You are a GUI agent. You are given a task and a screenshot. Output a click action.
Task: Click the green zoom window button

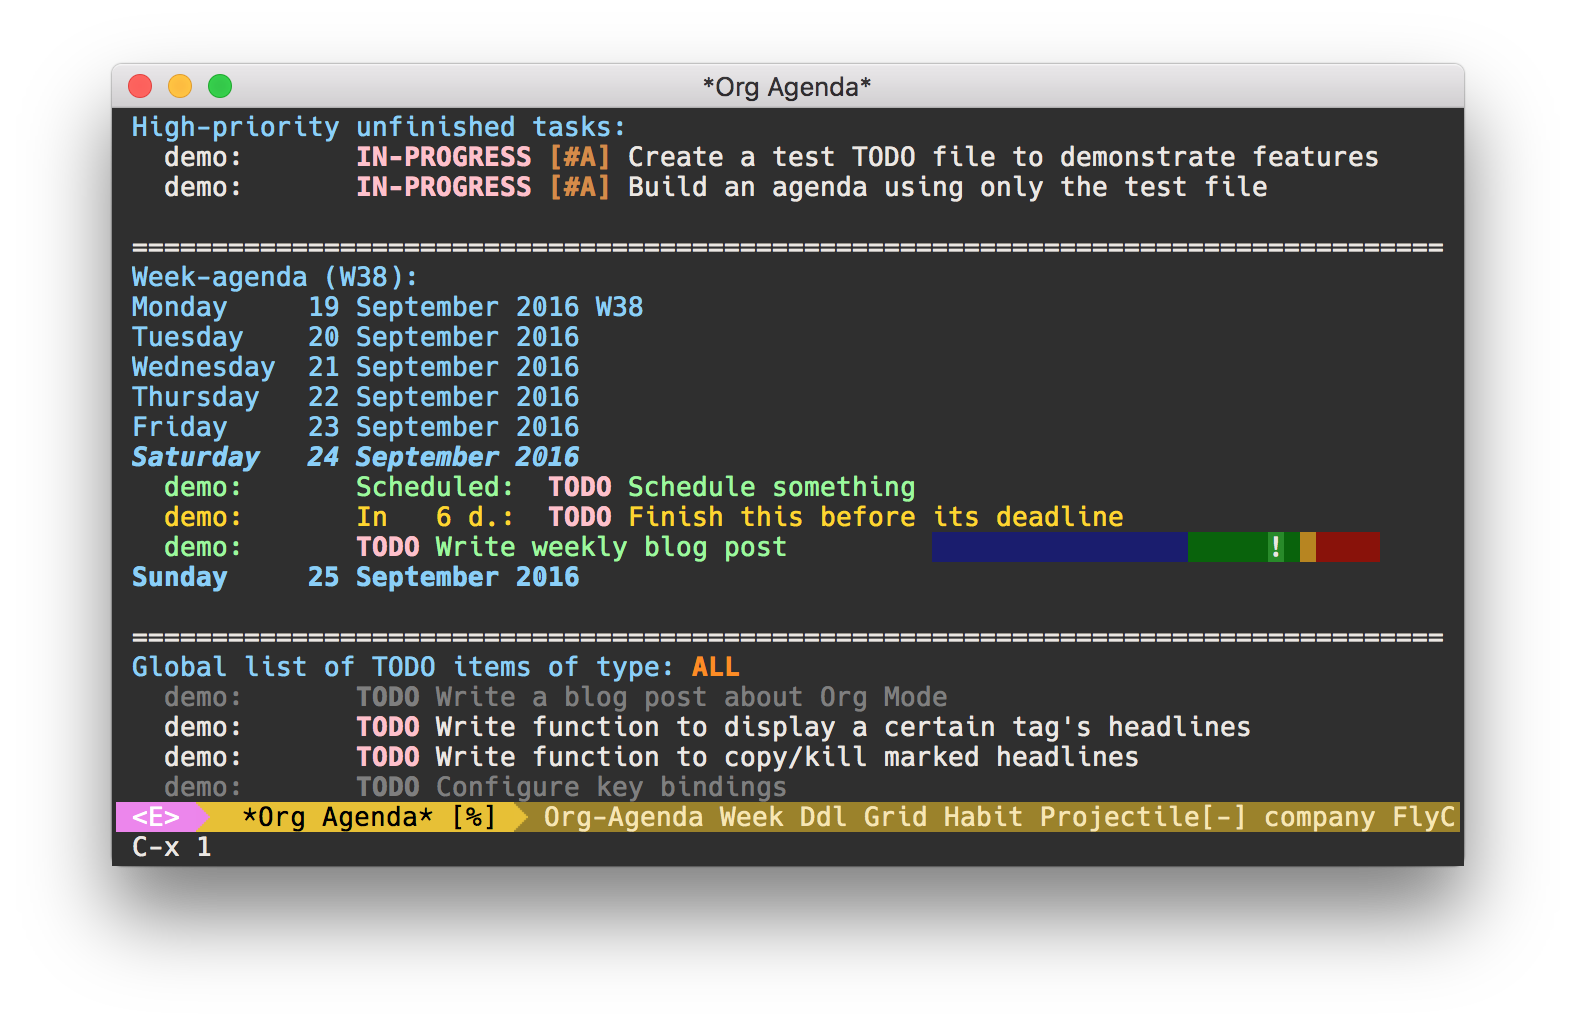(220, 86)
